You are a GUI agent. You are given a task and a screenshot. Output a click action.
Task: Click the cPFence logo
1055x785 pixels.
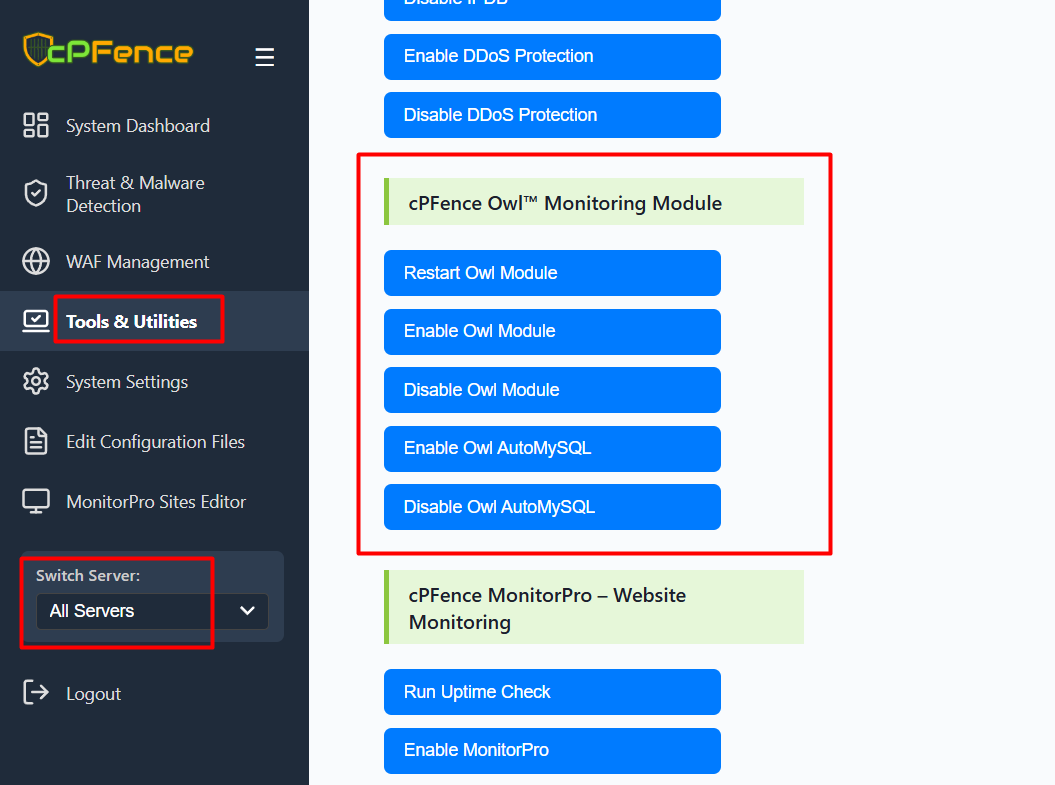(108, 51)
